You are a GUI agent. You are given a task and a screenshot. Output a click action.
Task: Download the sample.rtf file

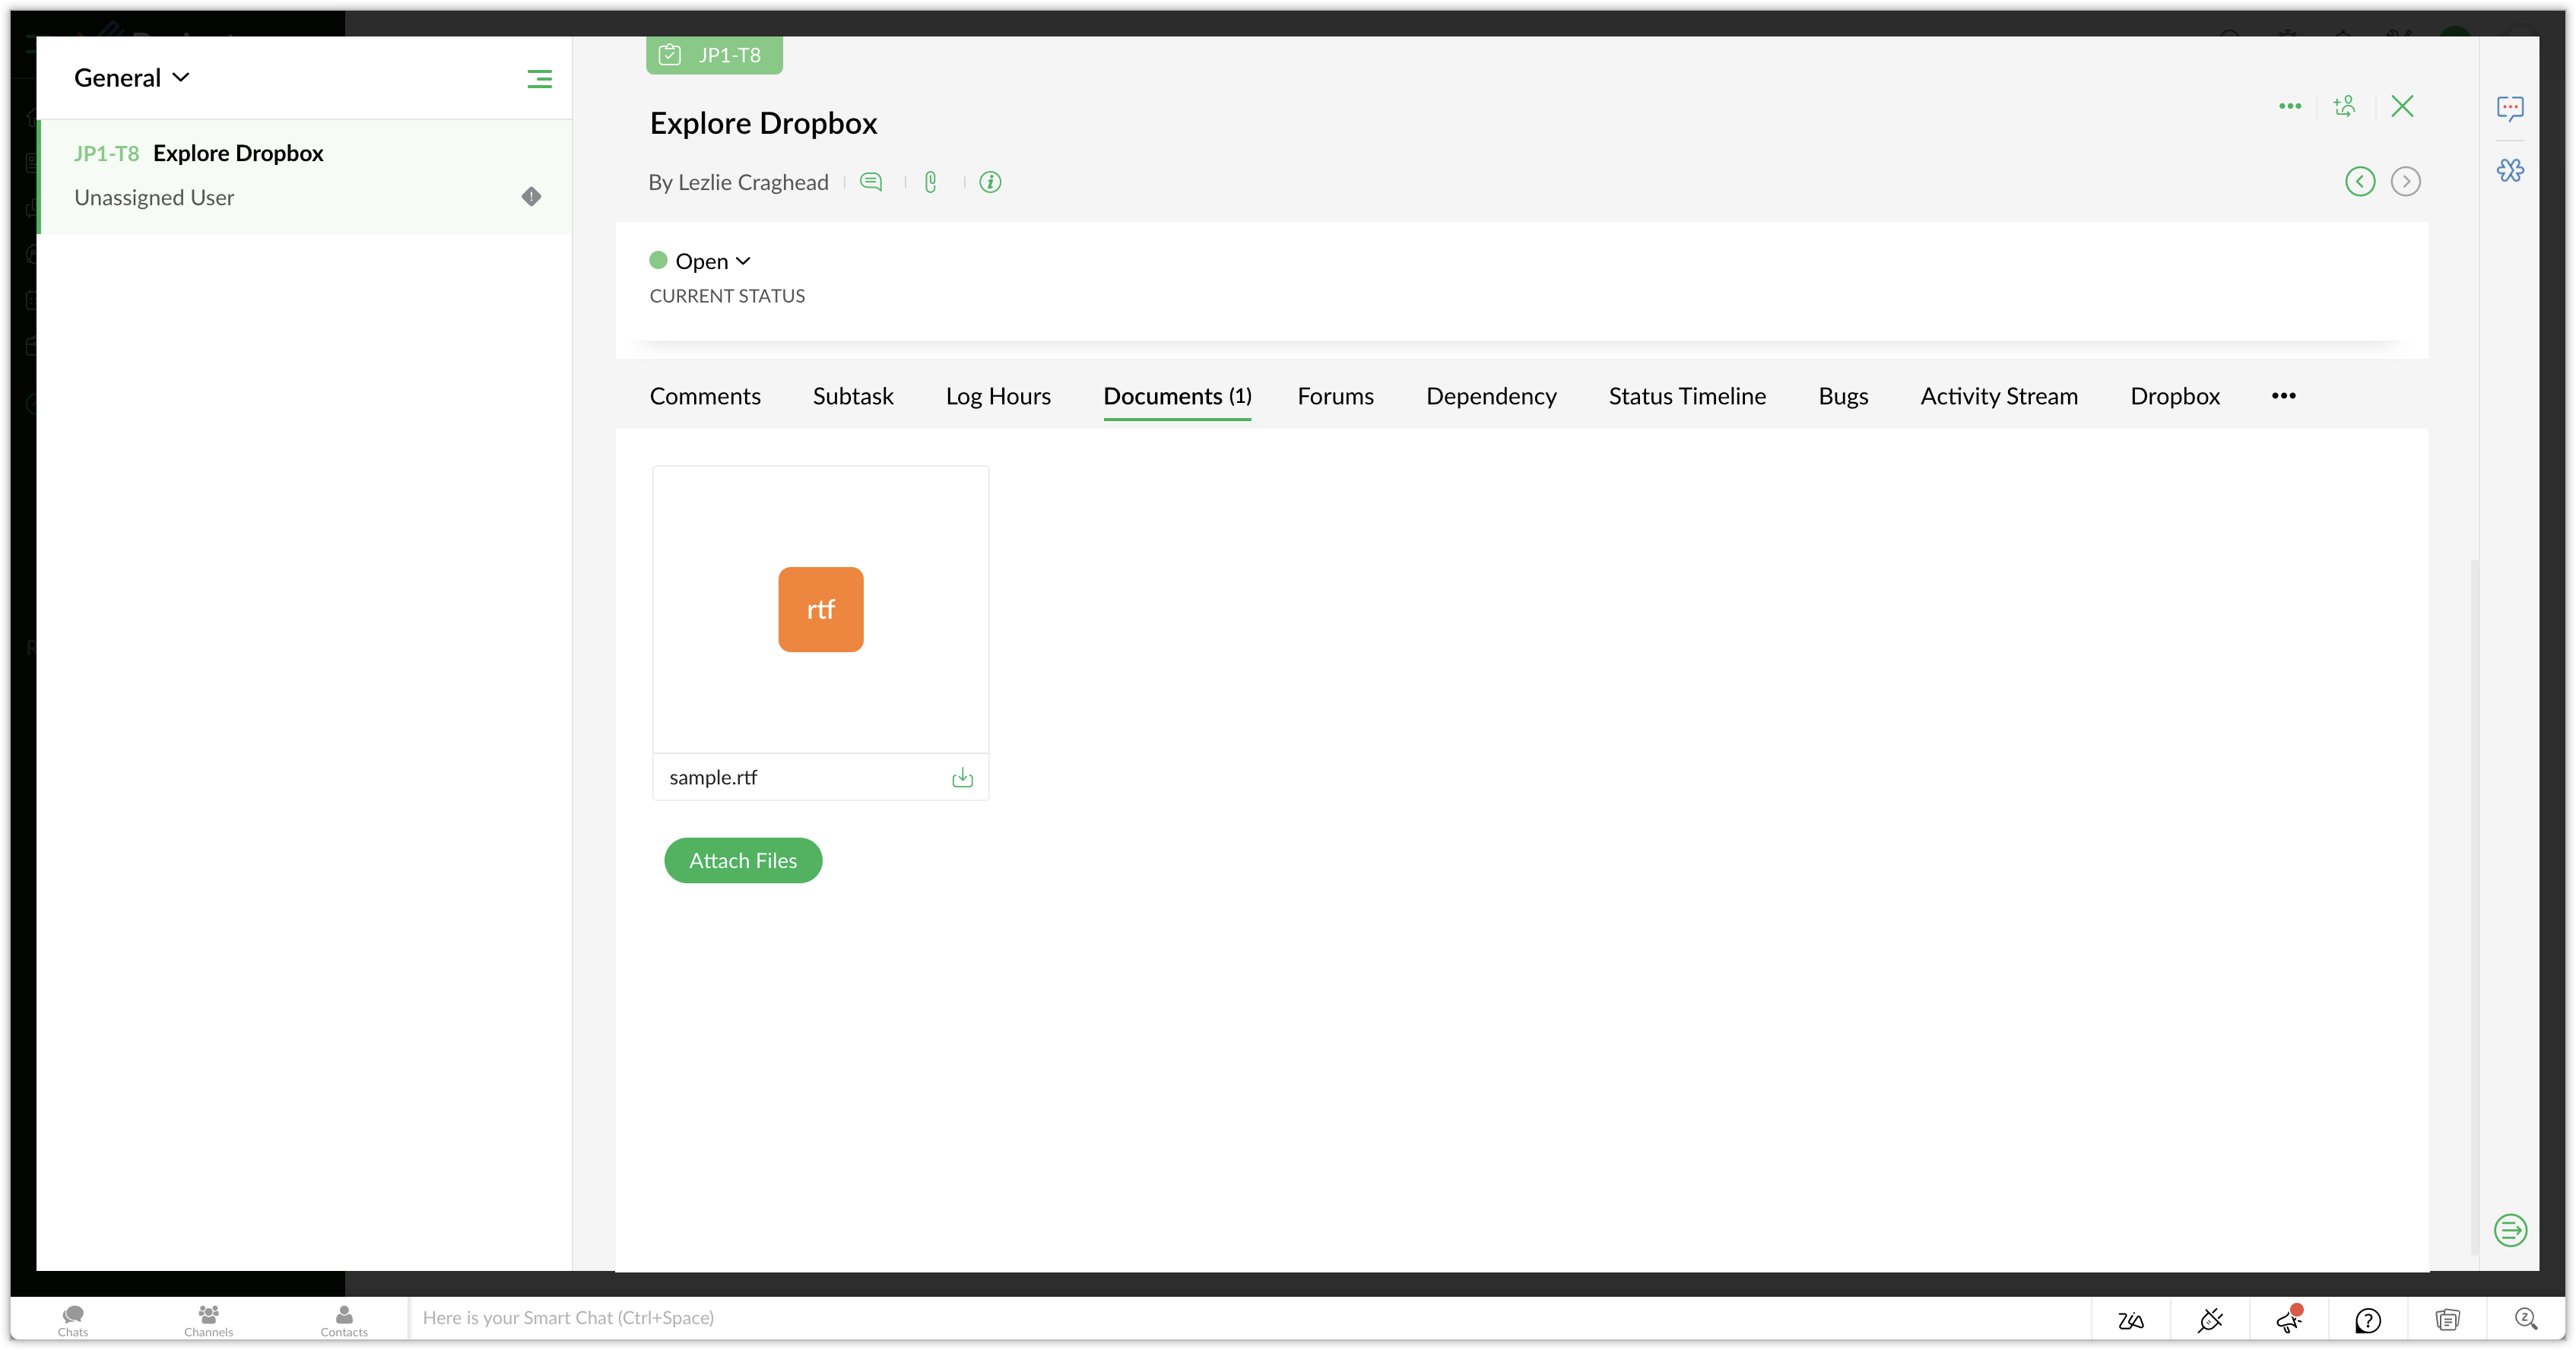(962, 778)
